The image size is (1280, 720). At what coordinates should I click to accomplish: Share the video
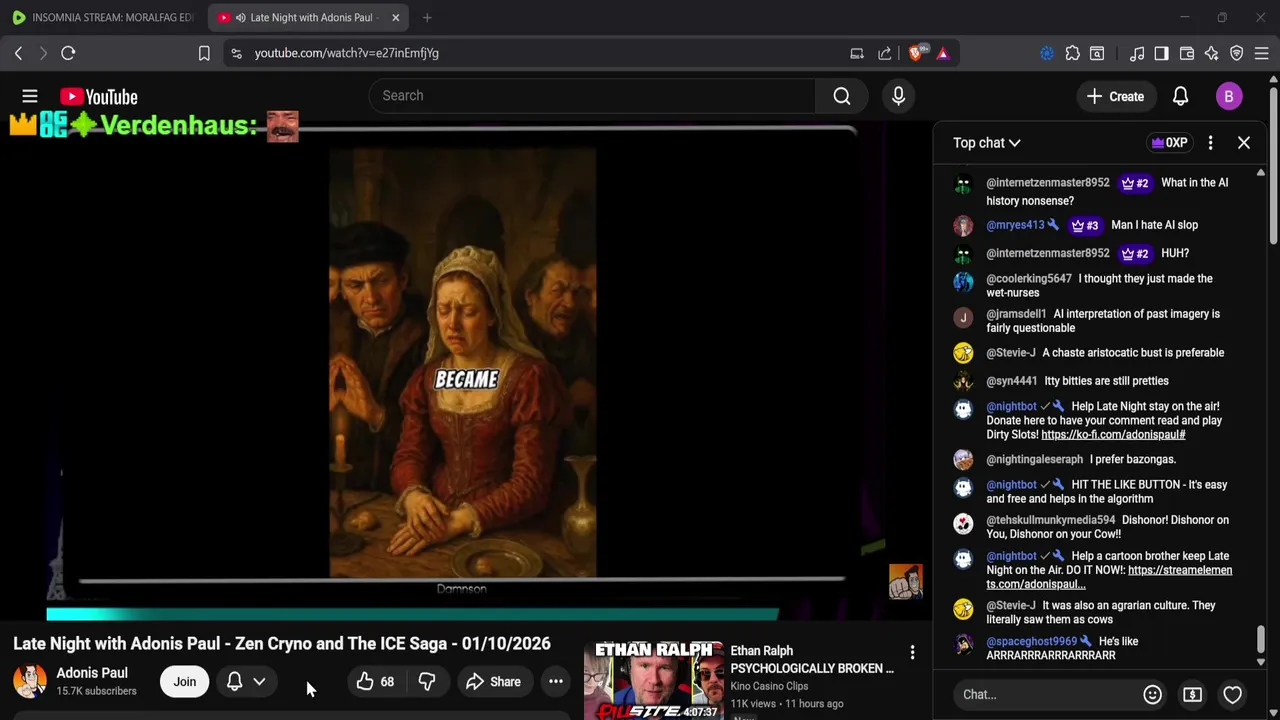click(x=493, y=682)
